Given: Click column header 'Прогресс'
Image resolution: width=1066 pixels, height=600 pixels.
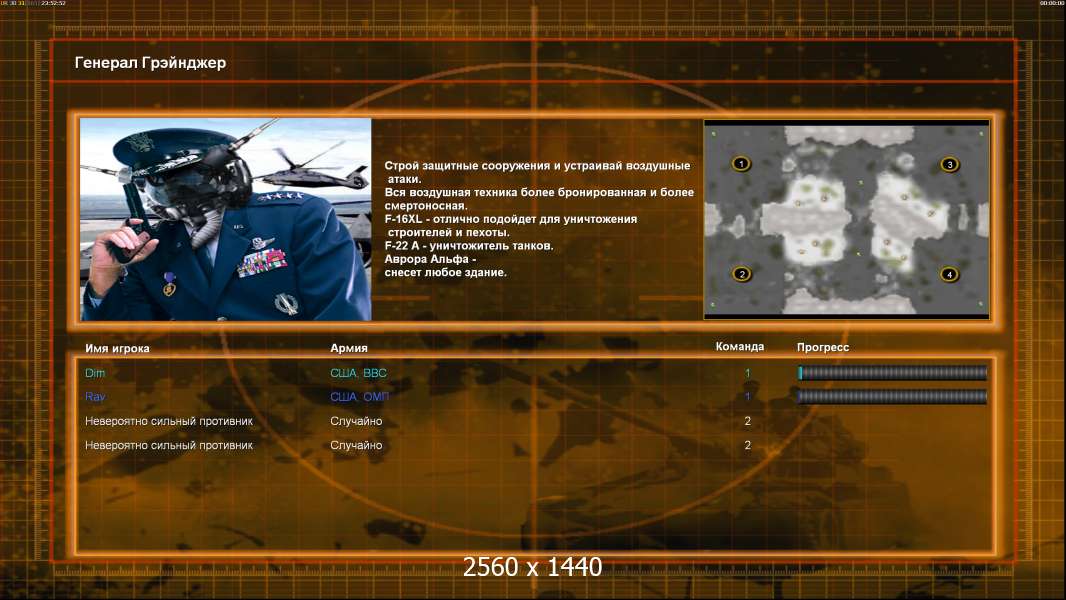Looking at the screenshot, I should [x=823, y=347].
